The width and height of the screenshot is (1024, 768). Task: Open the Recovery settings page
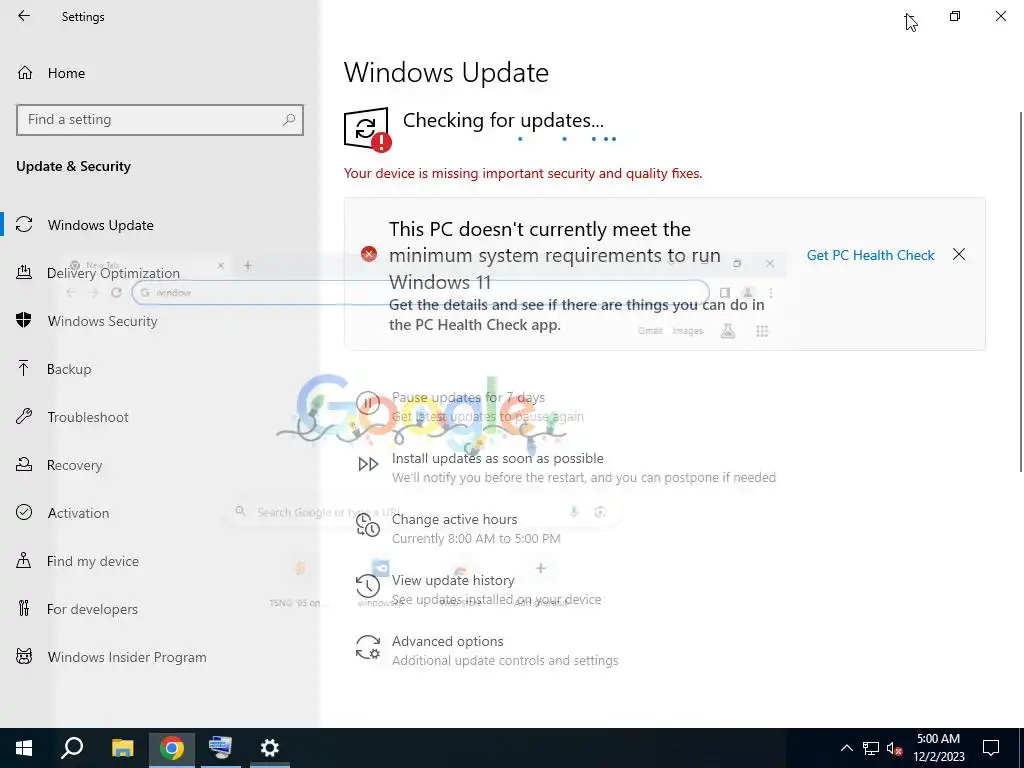(74, 465)
